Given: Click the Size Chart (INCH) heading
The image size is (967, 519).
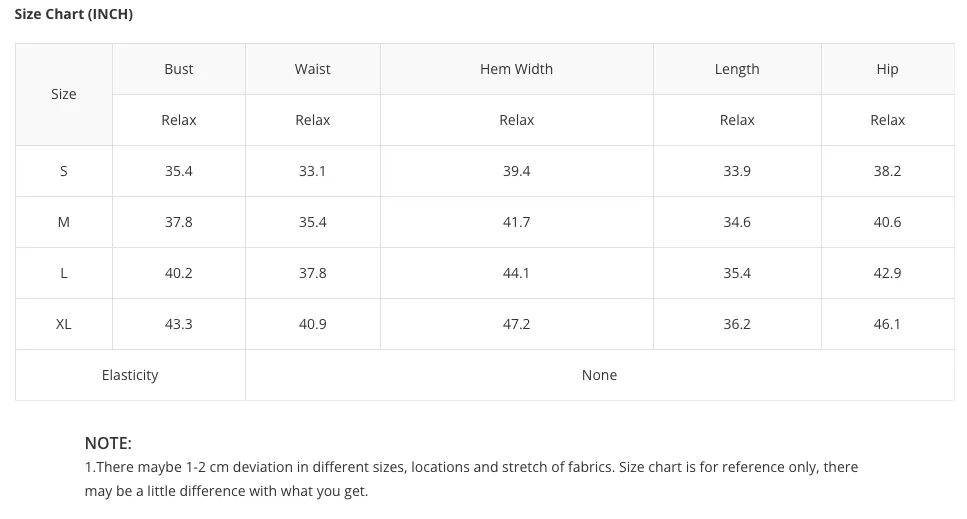Looking at the screenshot, I should (73, 14).
